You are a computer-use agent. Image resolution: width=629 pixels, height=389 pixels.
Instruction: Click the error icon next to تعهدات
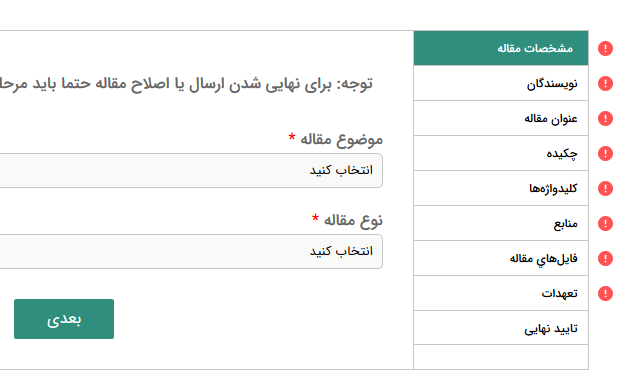[x=605, y=293]
